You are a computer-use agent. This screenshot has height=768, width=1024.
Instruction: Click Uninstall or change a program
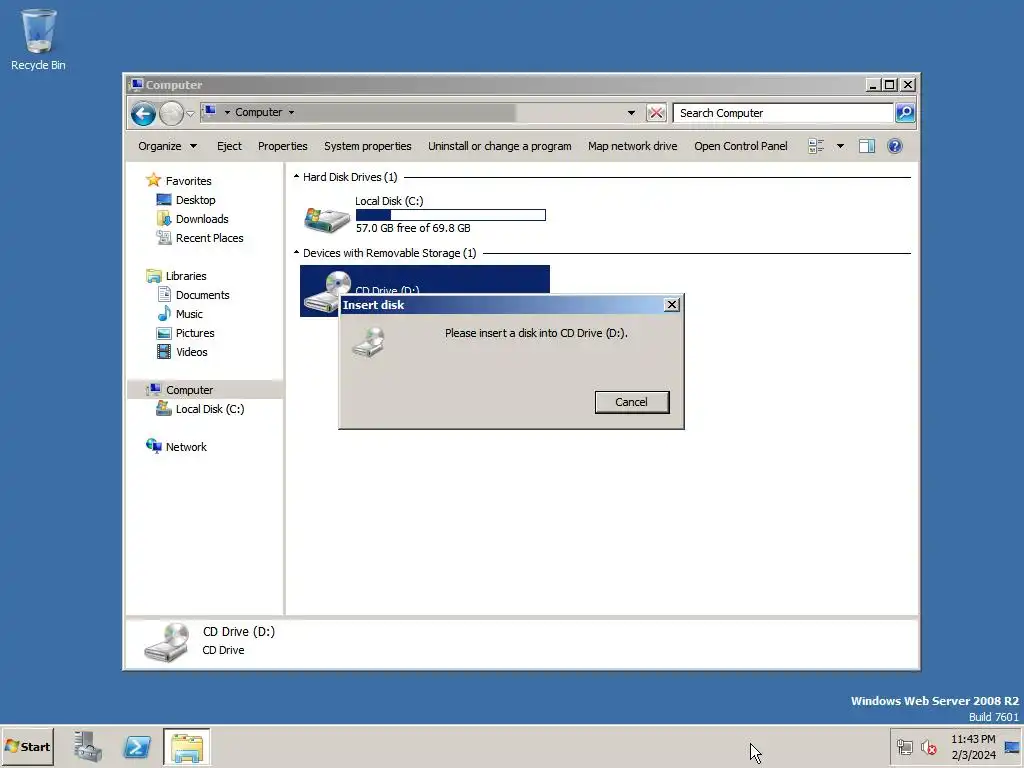[500, 146]
